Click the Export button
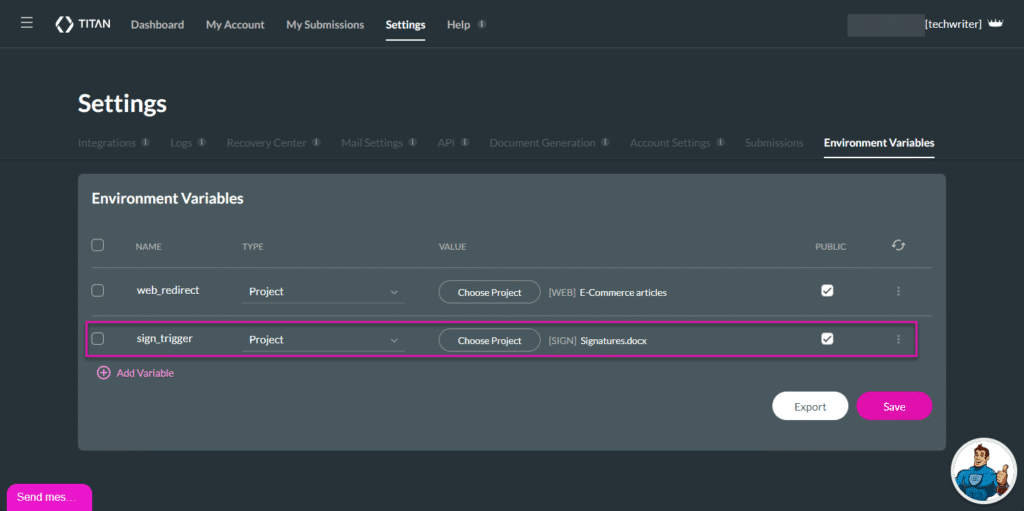The image size is (1024, 511). coord(810,406)
